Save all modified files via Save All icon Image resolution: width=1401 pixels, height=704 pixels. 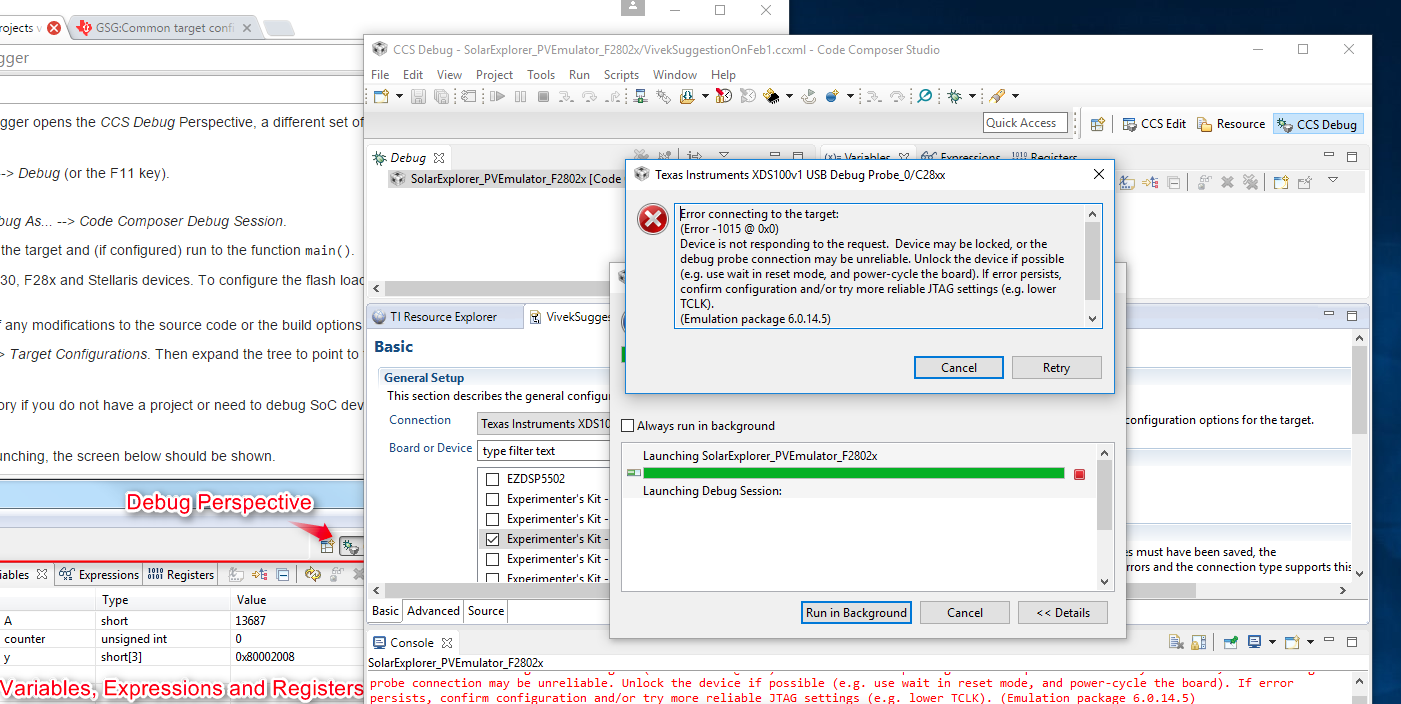coord(441,96)
